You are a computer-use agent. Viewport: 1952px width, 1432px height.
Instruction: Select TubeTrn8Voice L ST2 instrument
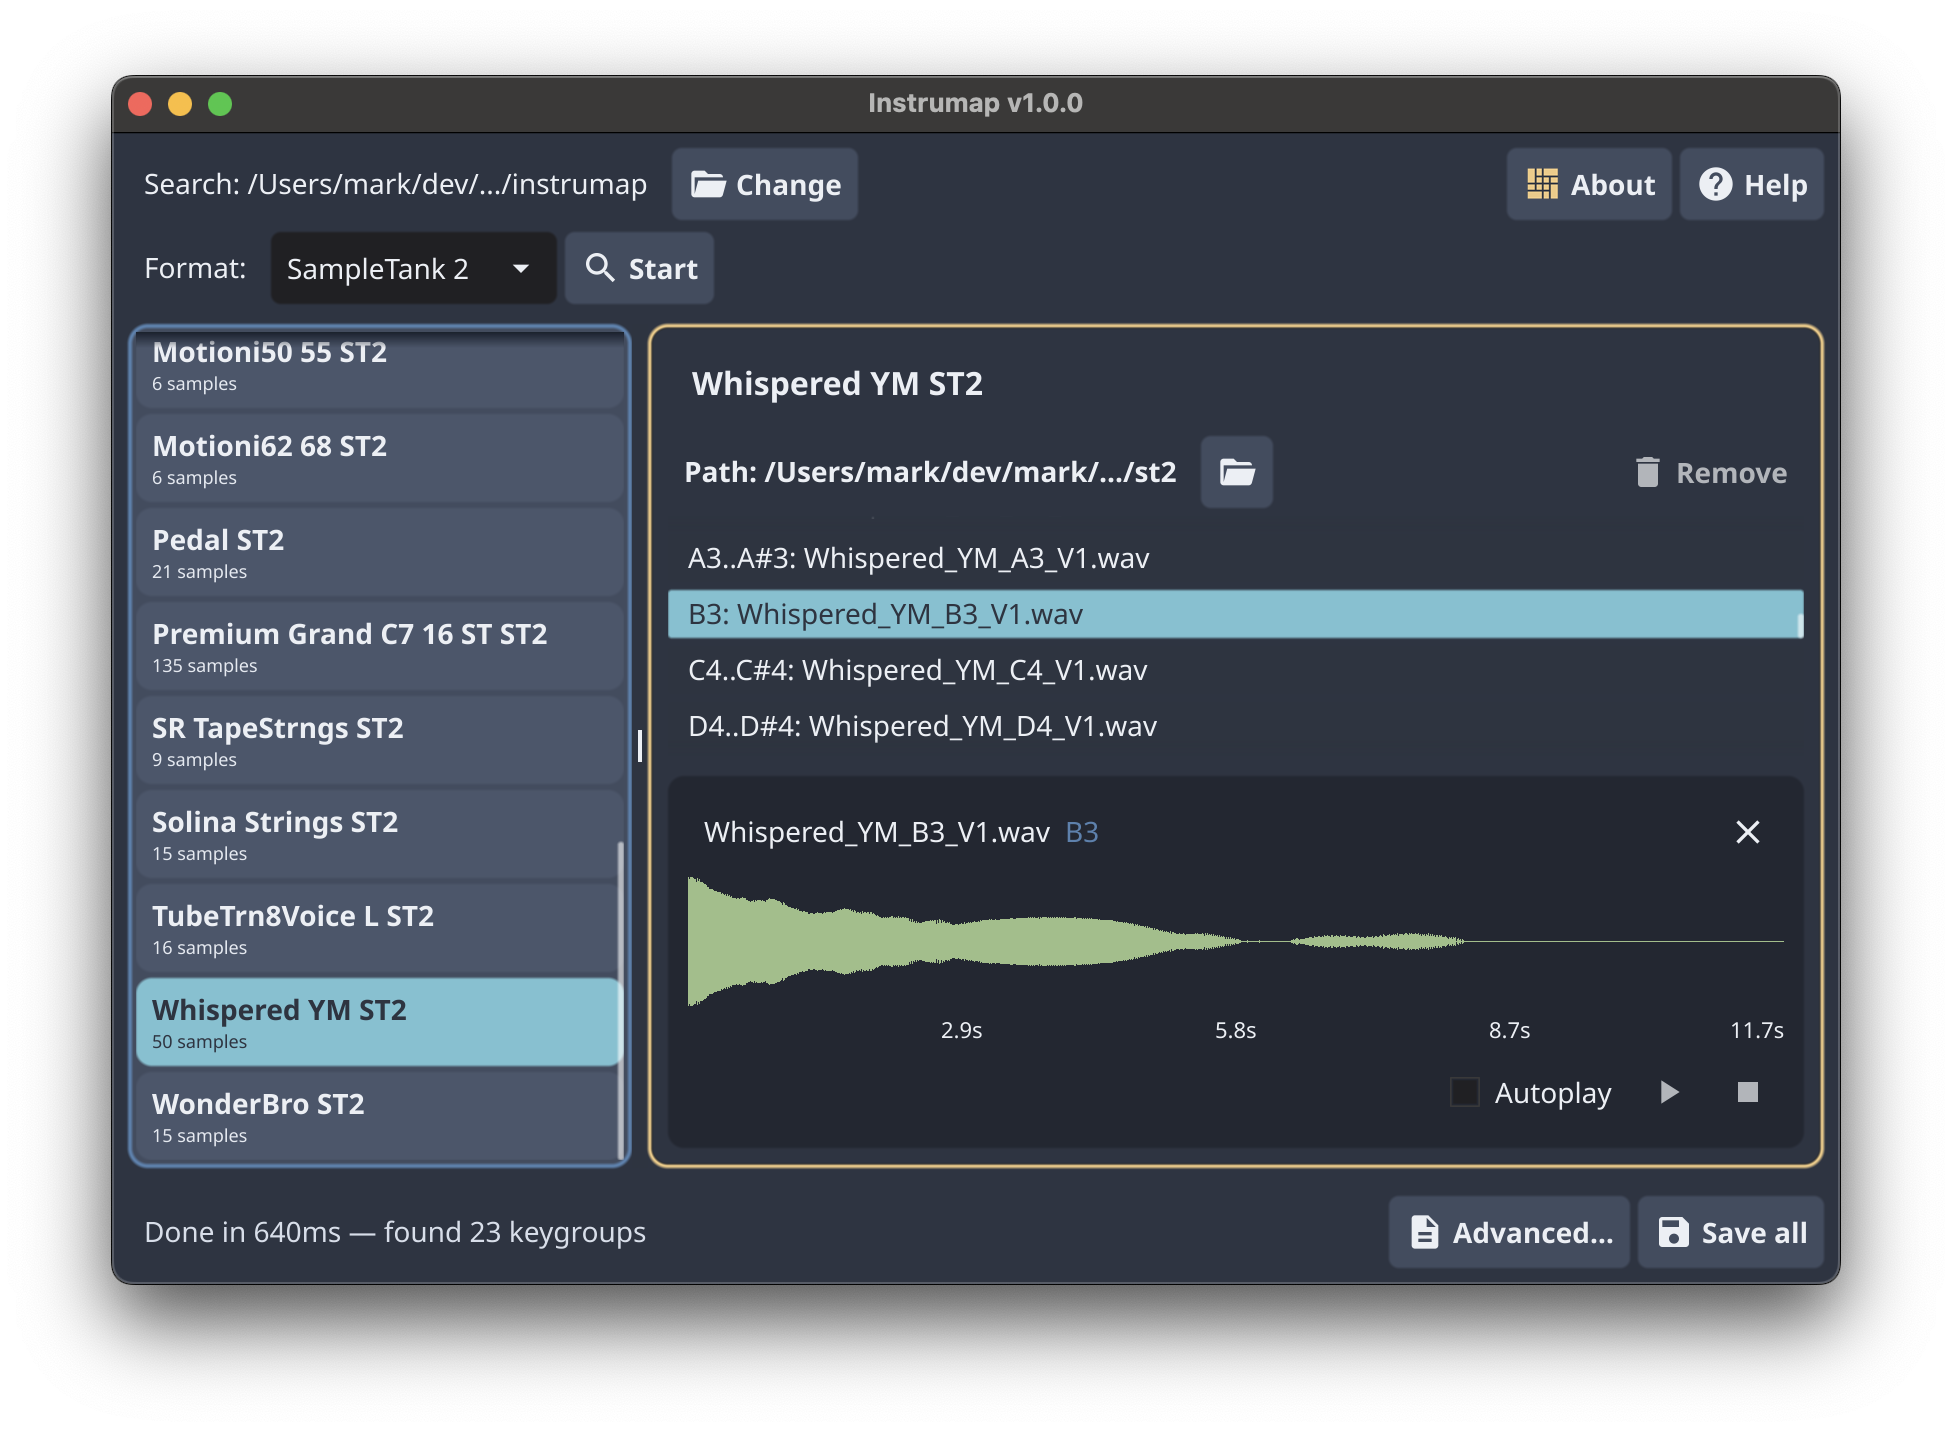click(x=380, y=930)
